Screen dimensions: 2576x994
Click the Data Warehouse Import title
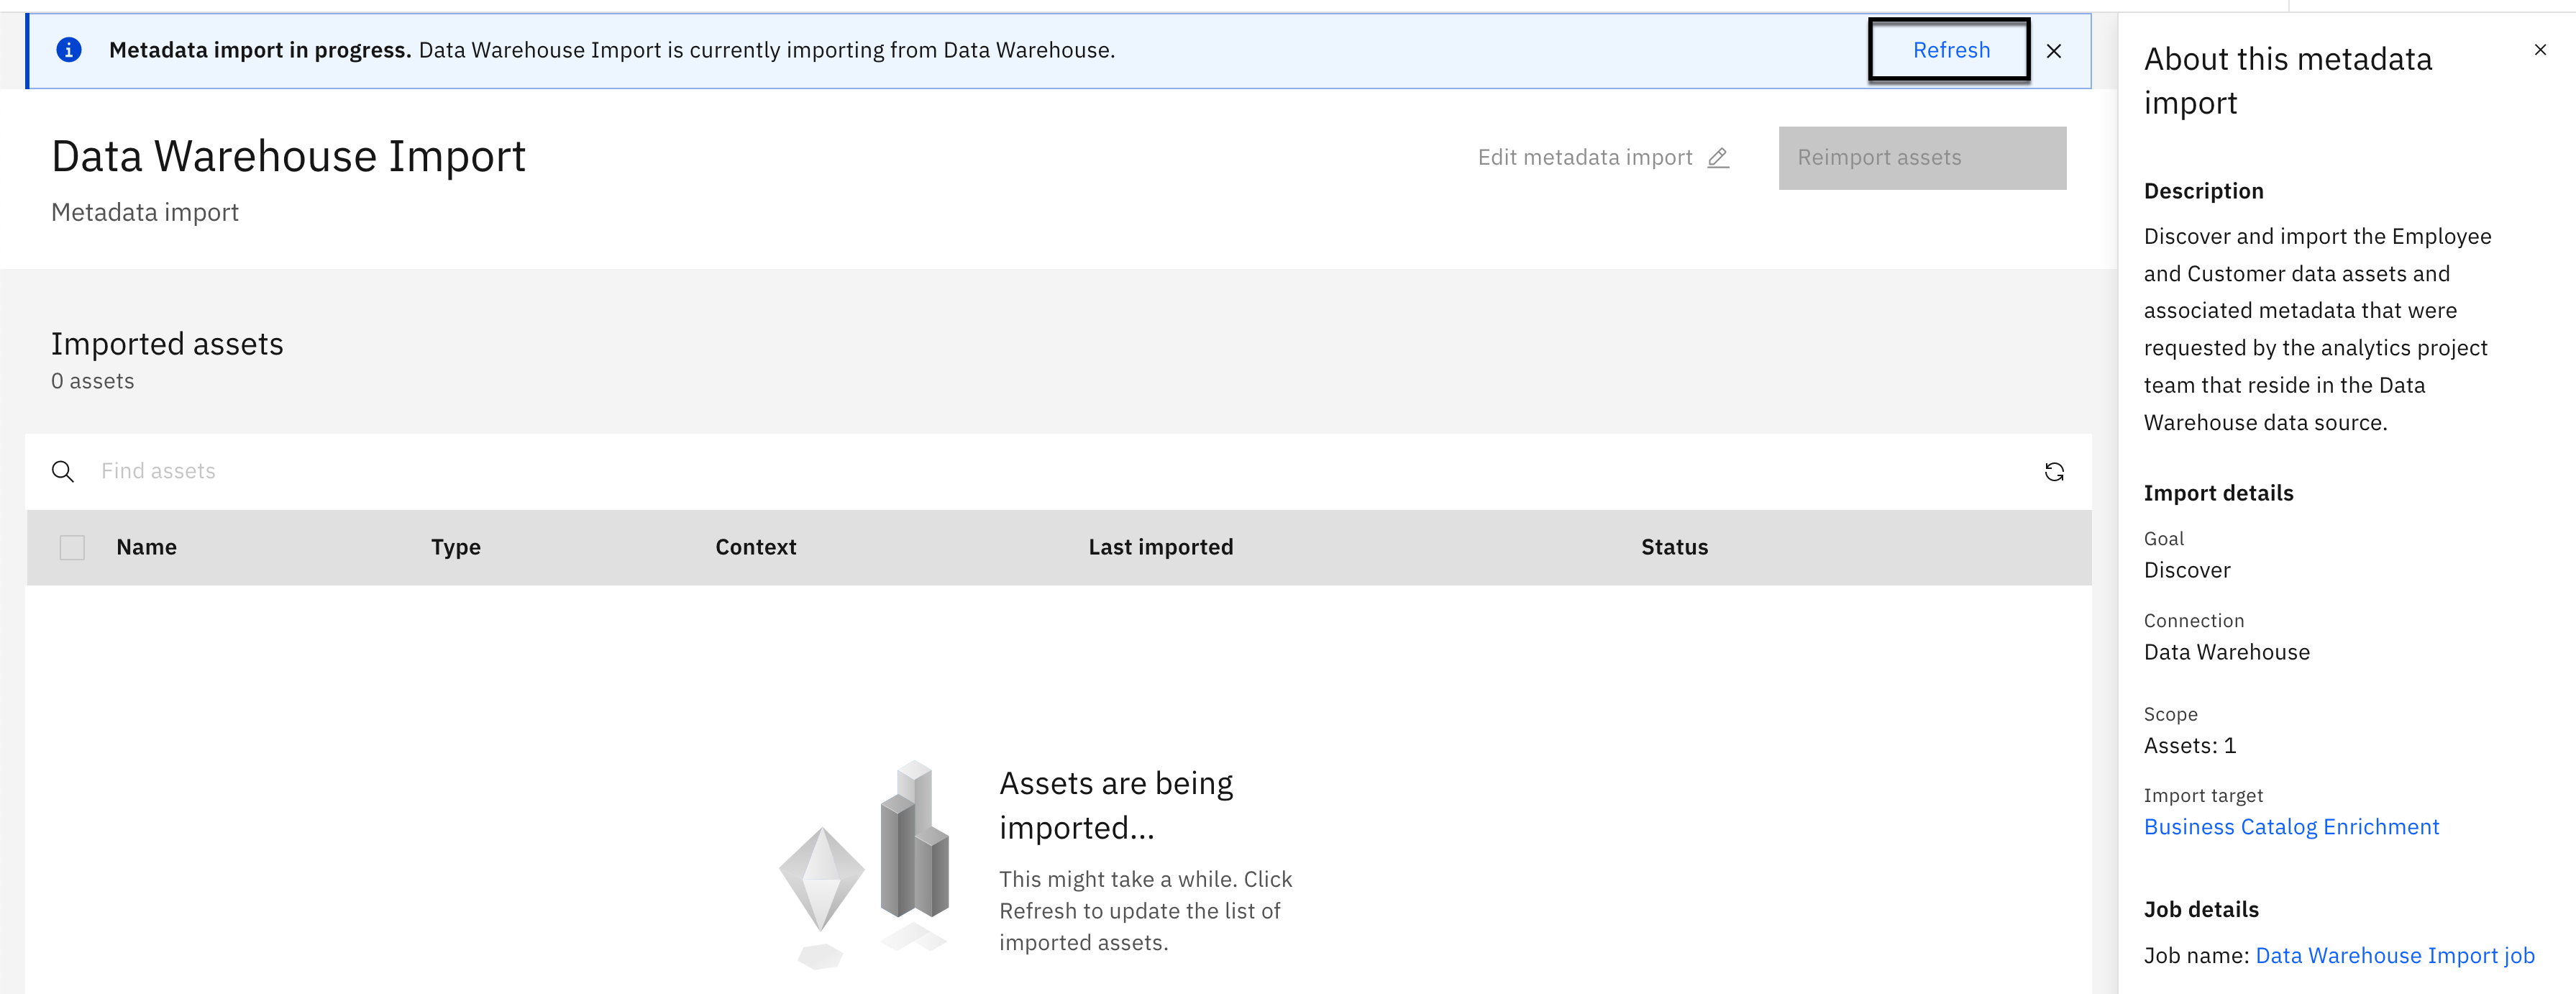[x=288, y=157]
